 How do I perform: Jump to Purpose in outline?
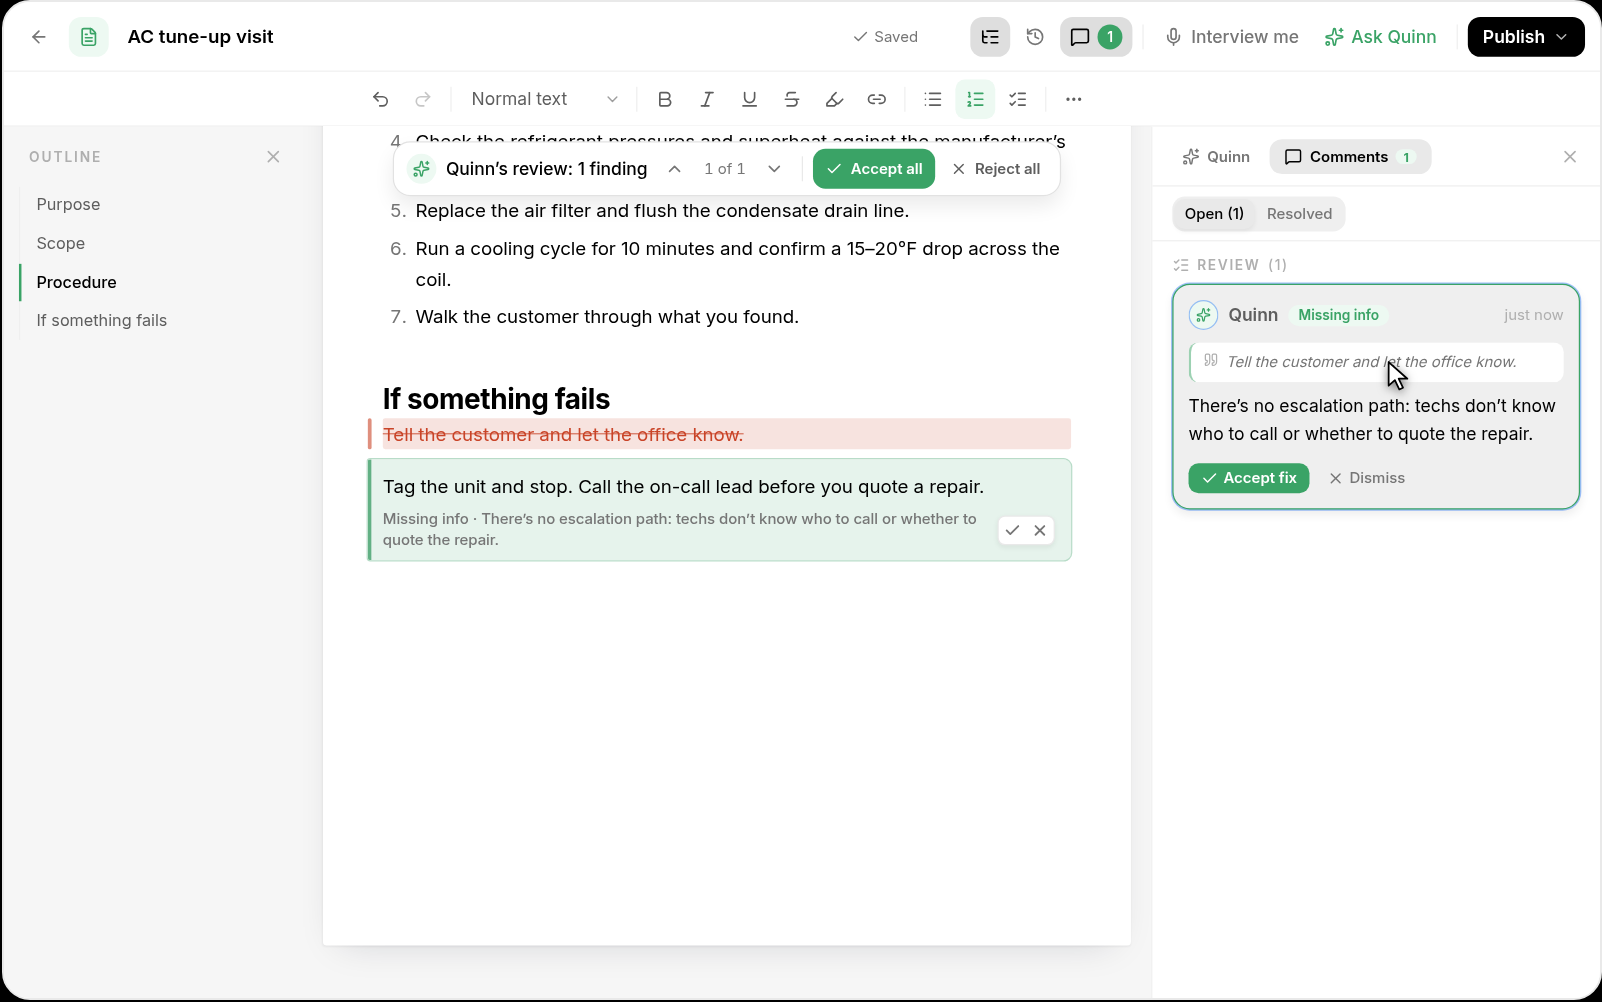68,204
